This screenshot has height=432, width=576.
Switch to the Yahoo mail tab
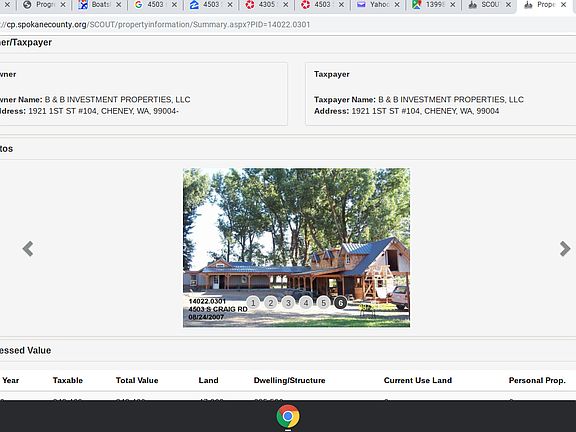[x=378, y=5]
